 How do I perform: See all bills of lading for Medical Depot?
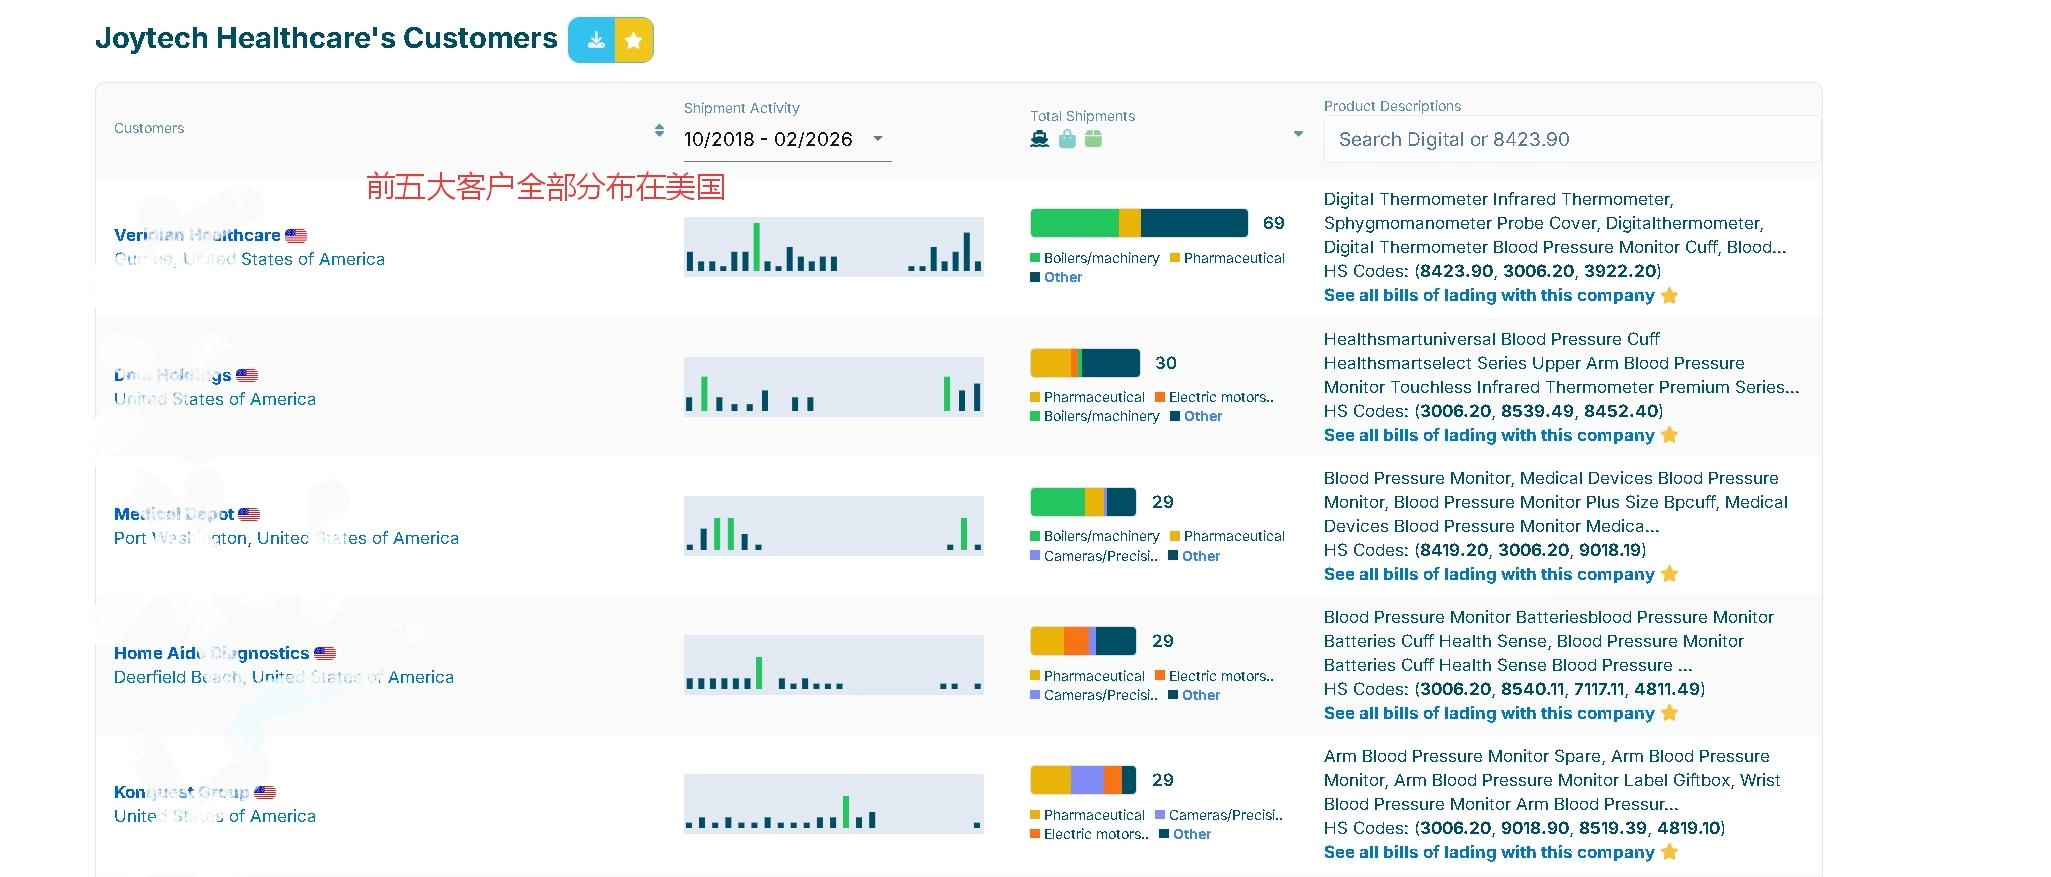[x=1488, y=574]
